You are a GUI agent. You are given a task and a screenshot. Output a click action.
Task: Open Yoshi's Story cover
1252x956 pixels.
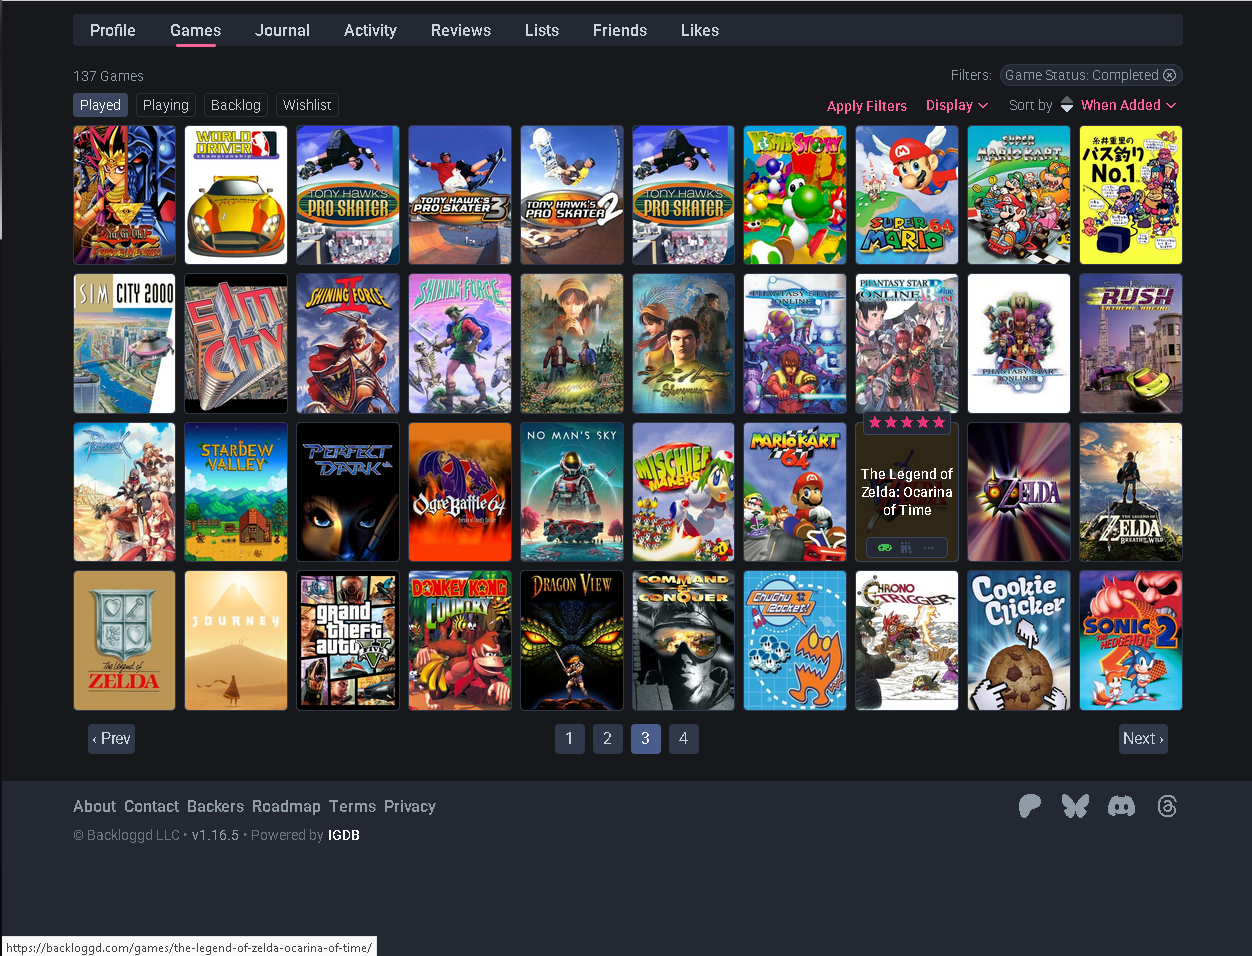pos(795,195)
